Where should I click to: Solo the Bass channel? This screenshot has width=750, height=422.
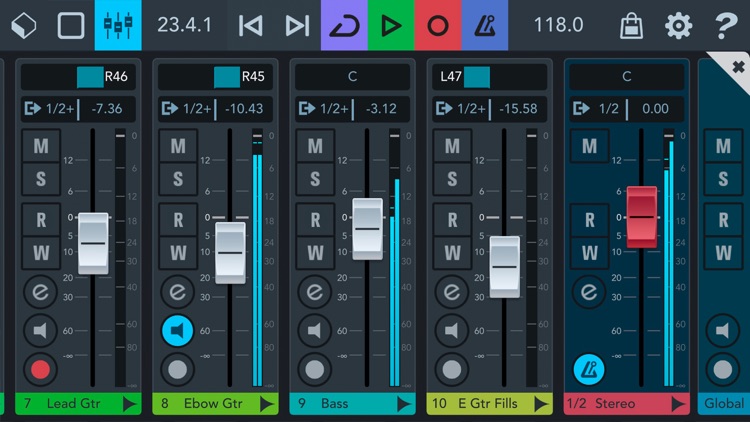(x=315, y=178)
